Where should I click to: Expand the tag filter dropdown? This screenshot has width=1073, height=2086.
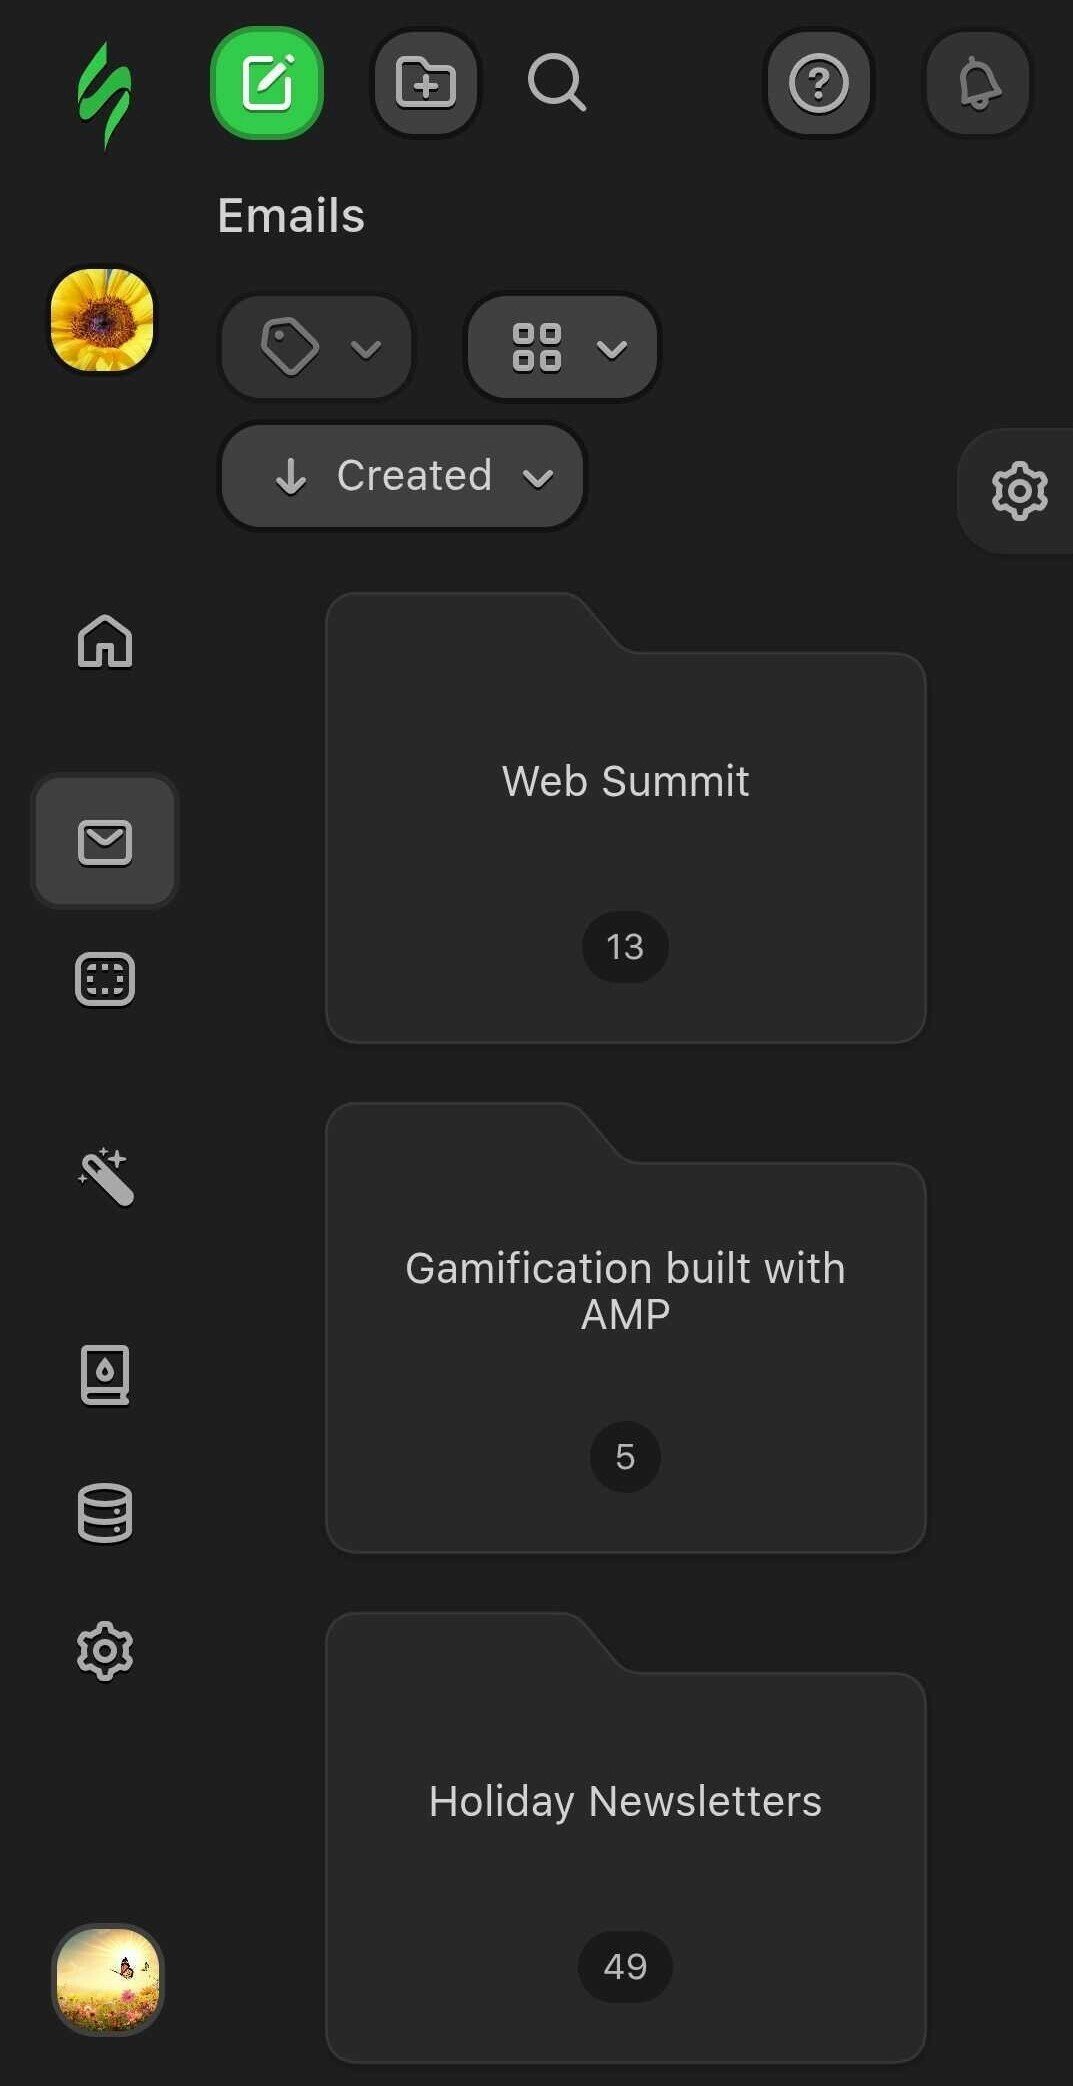tap(316, 348)
